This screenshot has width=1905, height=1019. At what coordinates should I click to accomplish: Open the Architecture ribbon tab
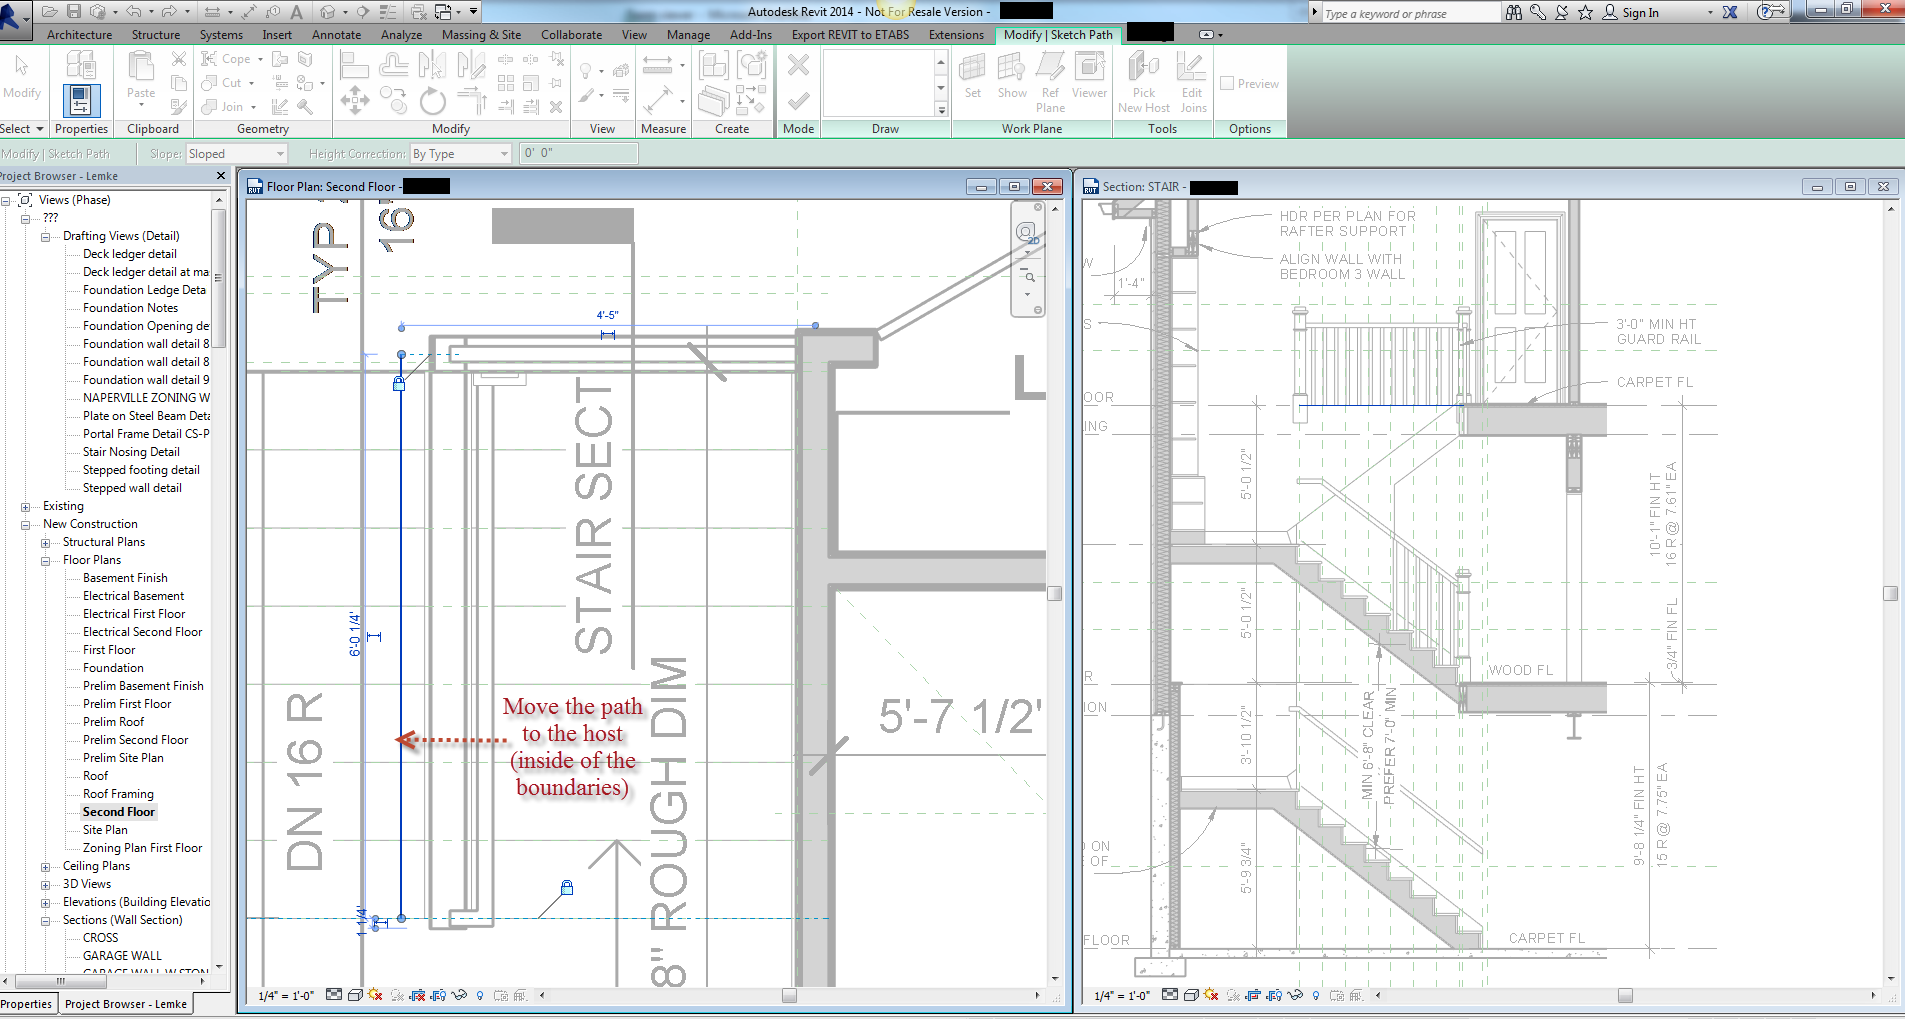(80, 34)
